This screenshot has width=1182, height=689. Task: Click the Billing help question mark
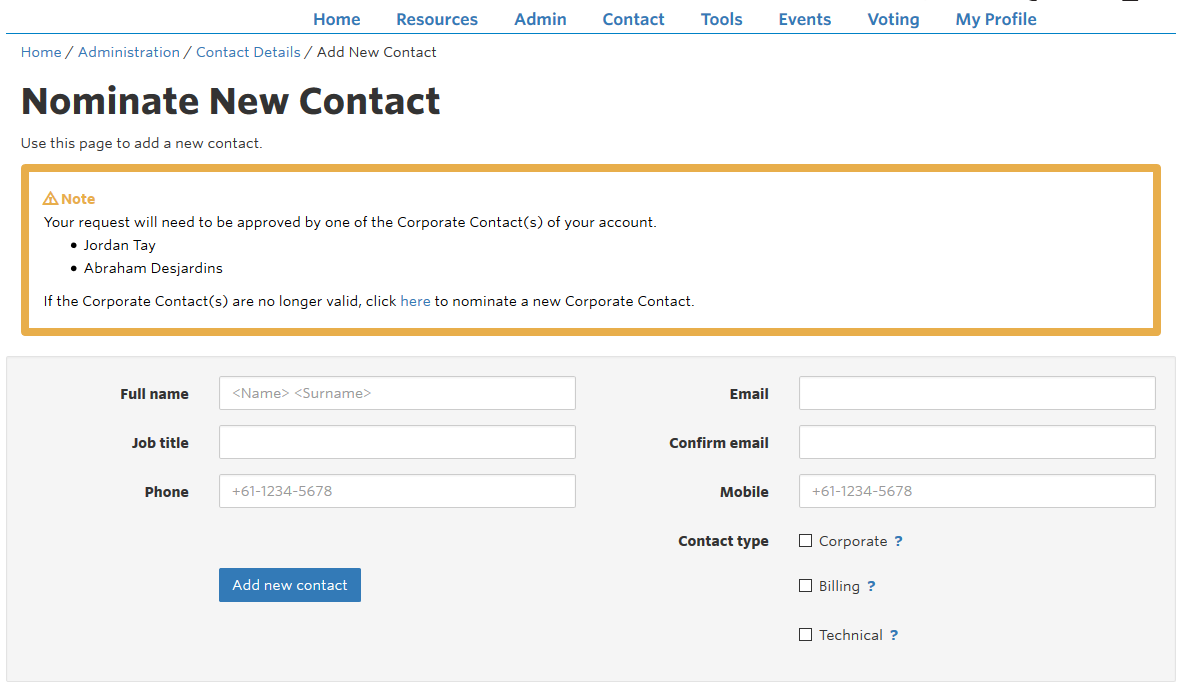[871, 586]
